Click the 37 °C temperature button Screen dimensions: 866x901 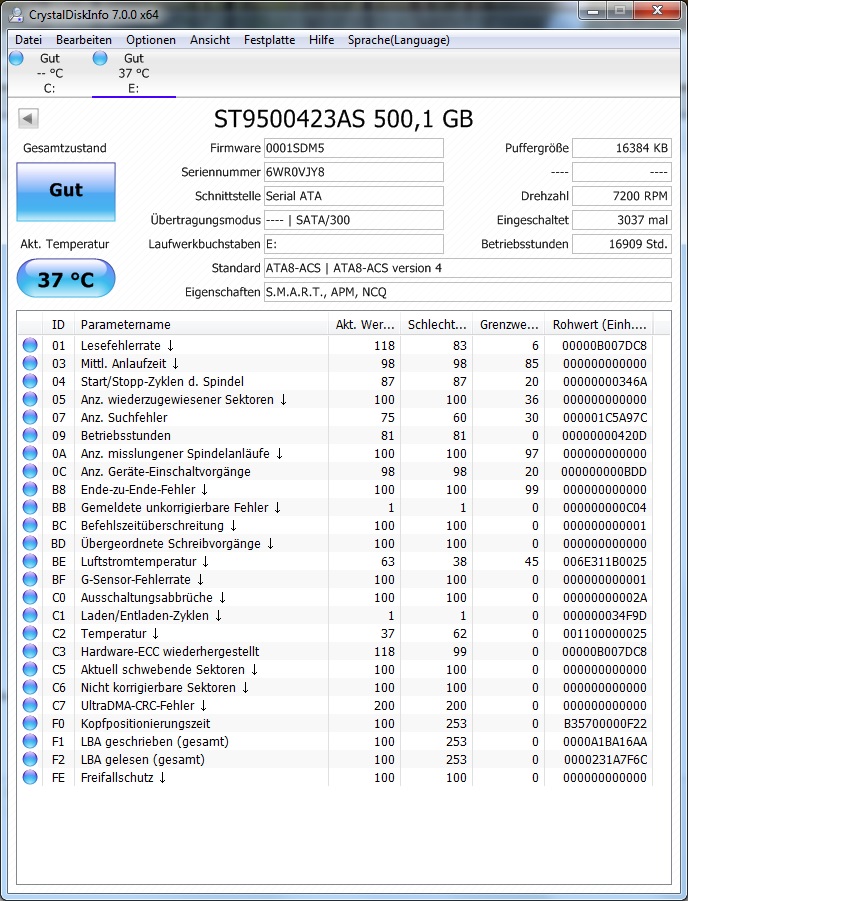66,278
